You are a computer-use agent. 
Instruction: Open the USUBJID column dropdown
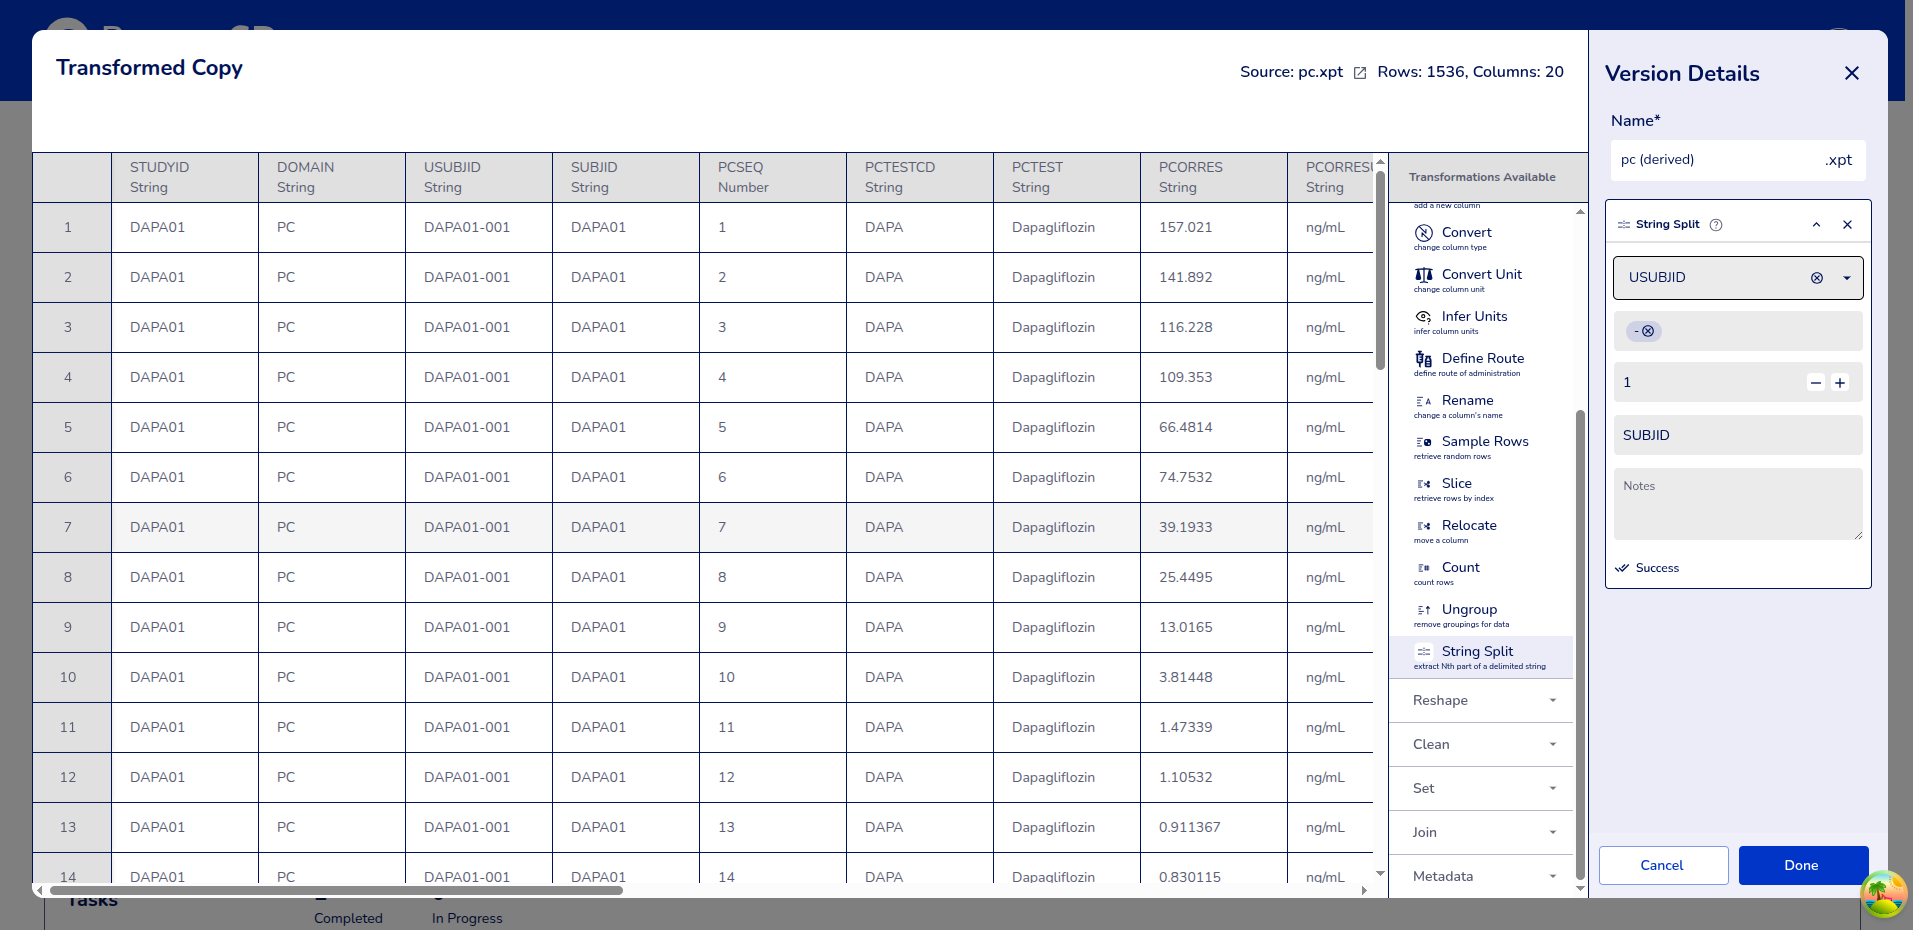1846,278
